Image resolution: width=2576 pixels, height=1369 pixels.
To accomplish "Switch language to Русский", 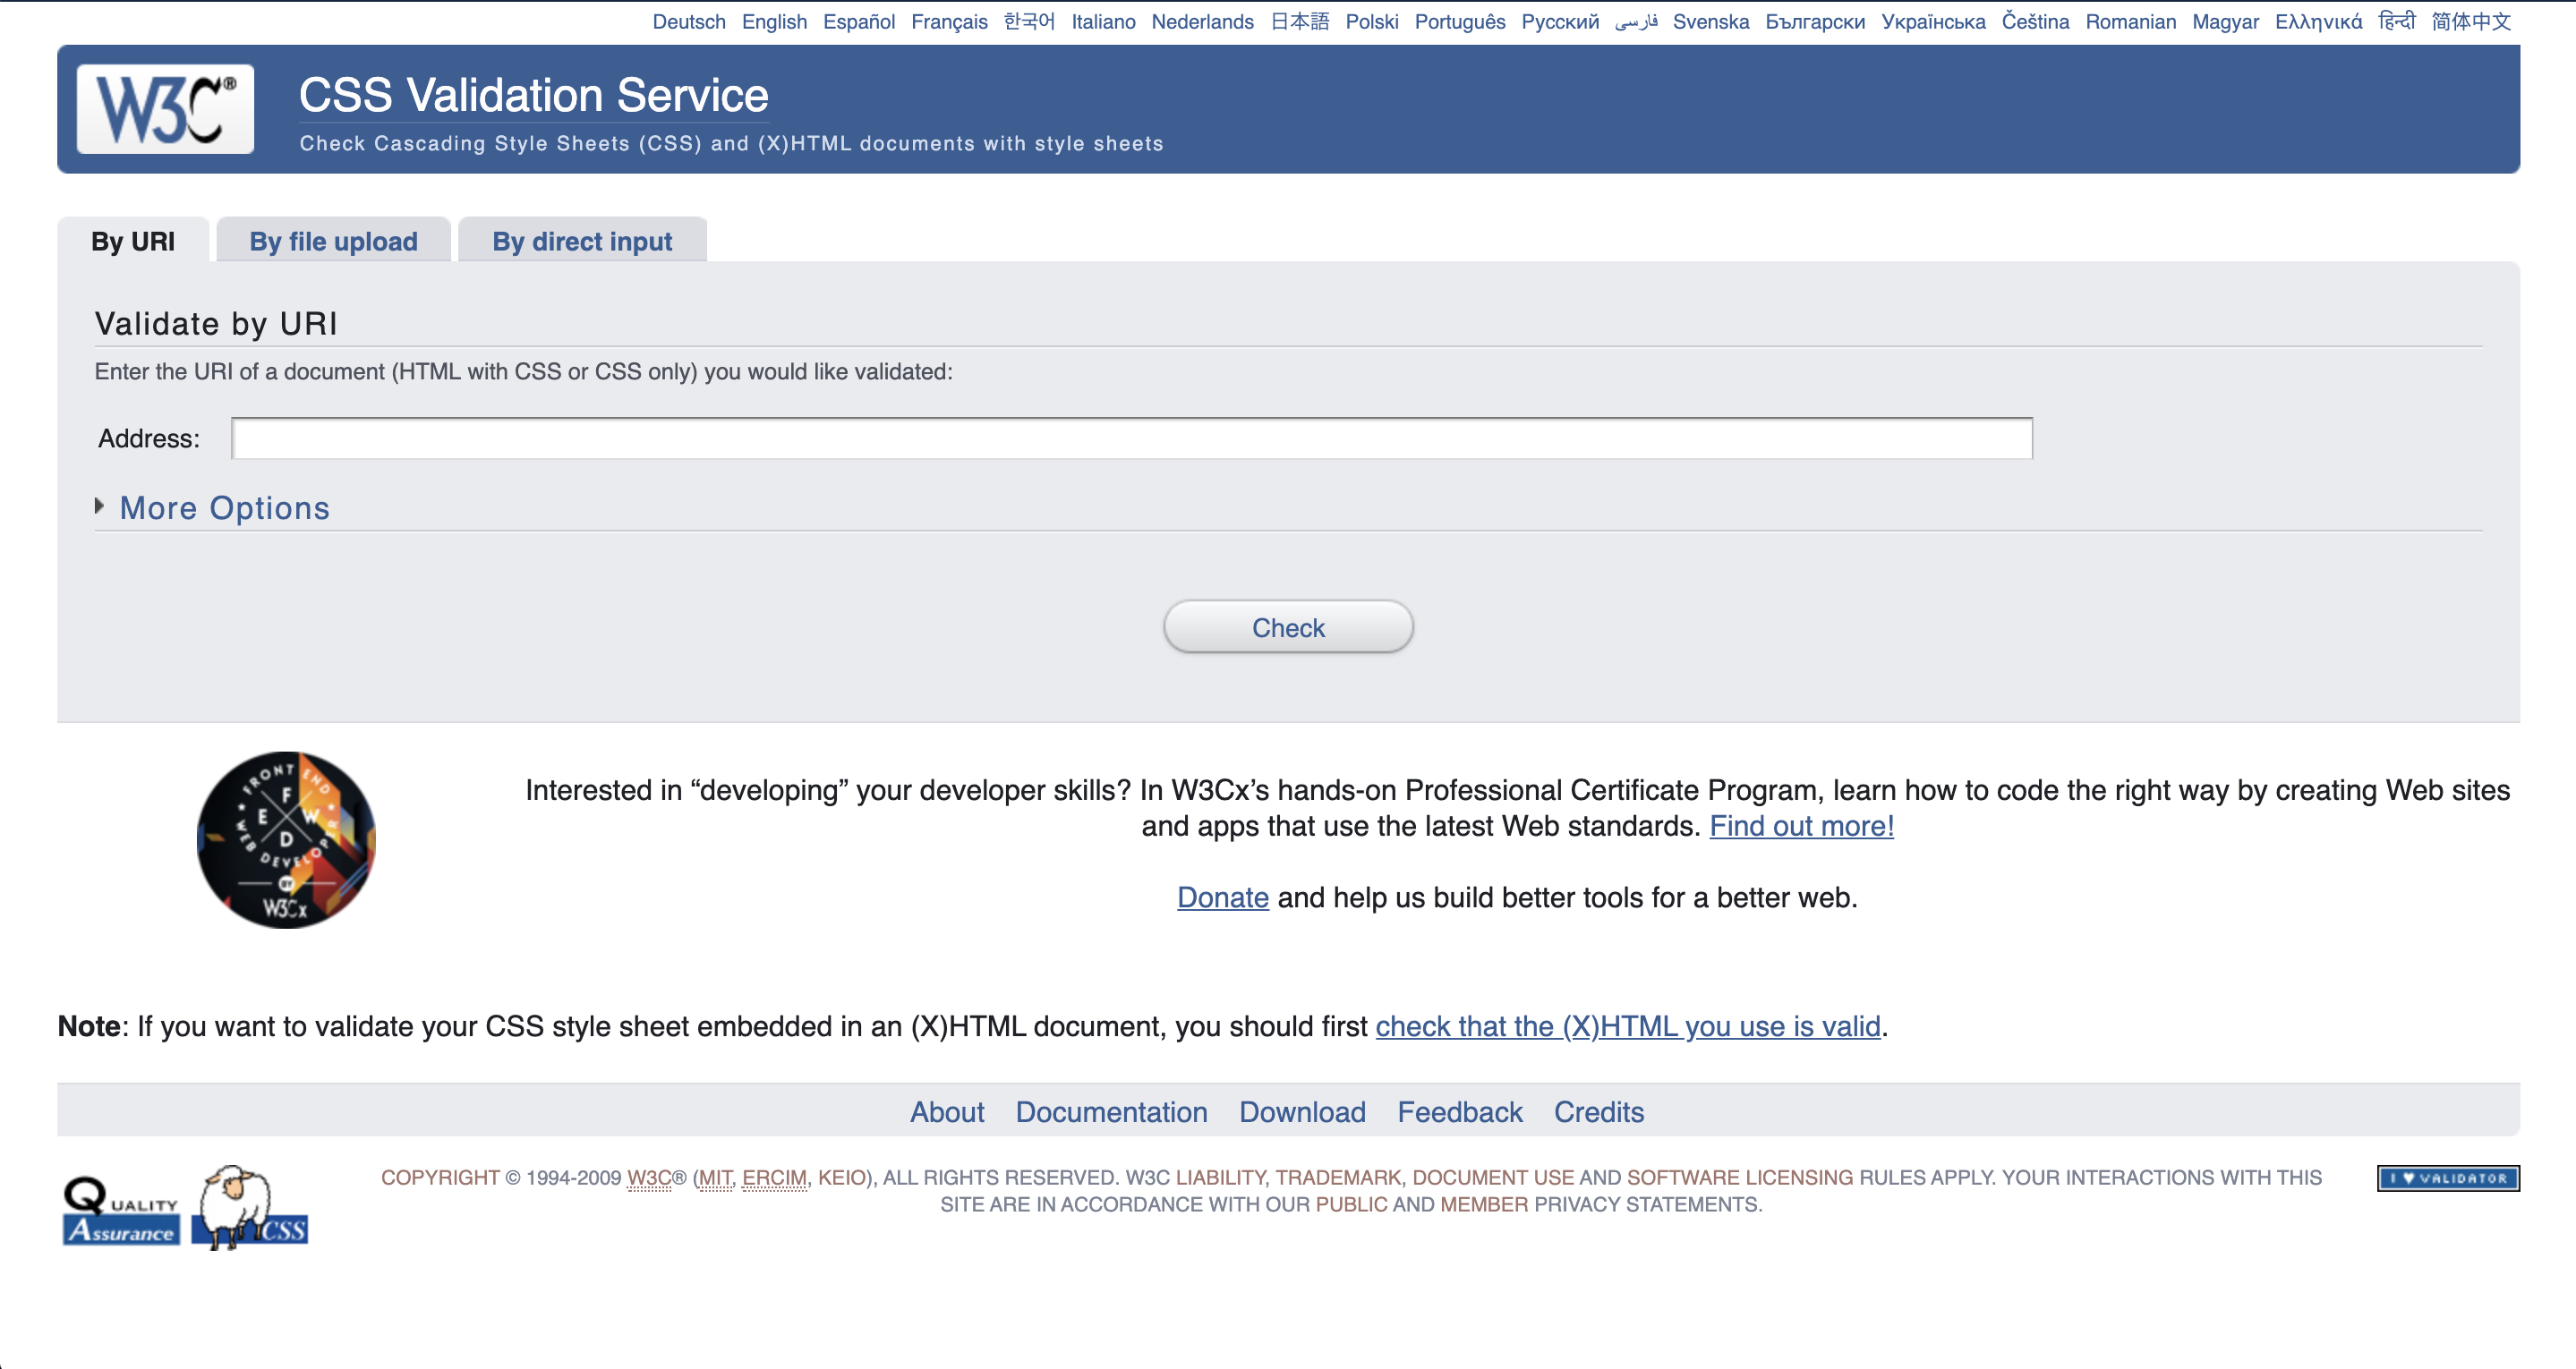I will click(x=1559, y=22).
